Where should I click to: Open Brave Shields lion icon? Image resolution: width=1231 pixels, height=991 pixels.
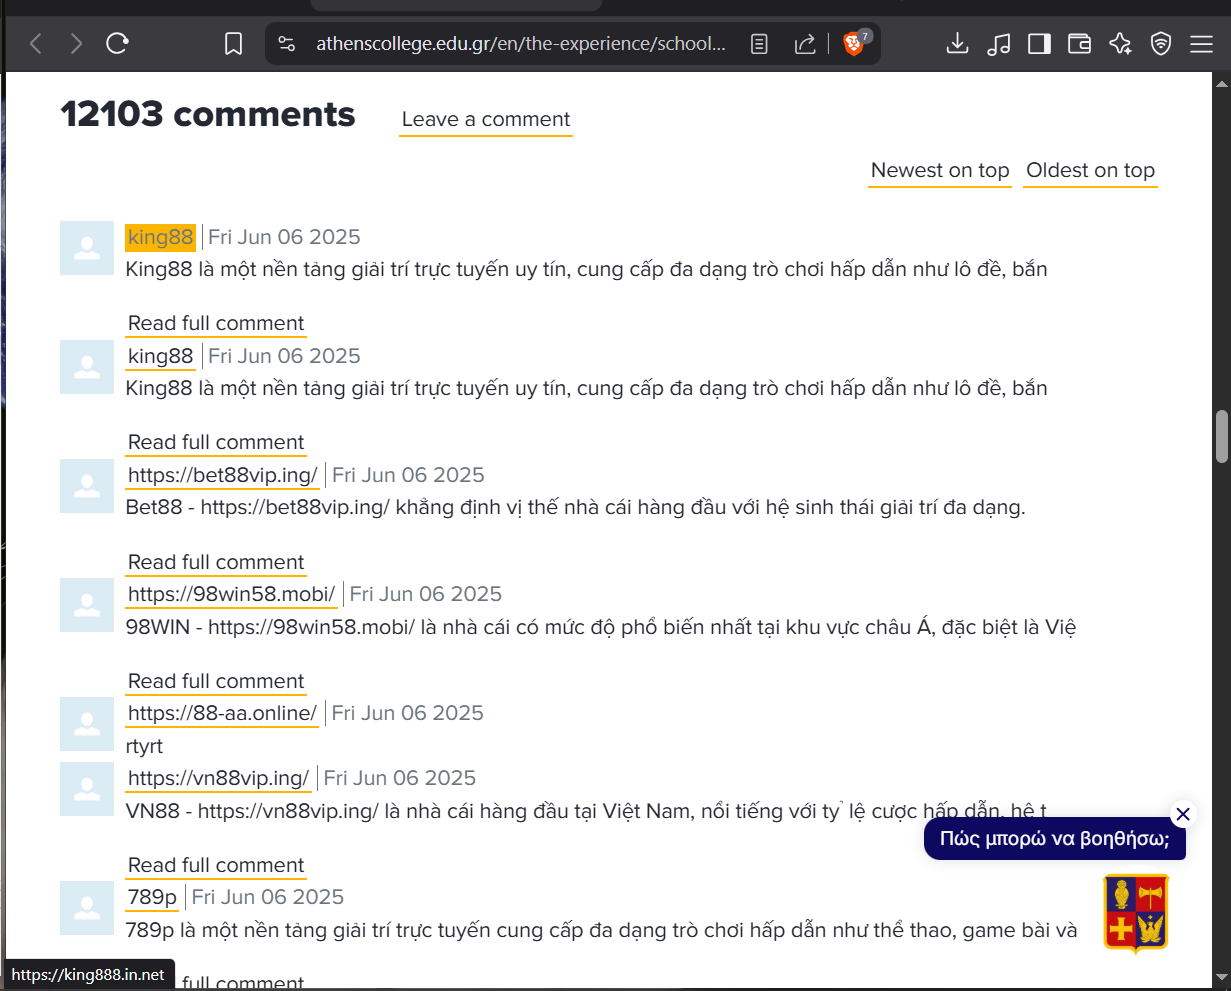[854, 43]
